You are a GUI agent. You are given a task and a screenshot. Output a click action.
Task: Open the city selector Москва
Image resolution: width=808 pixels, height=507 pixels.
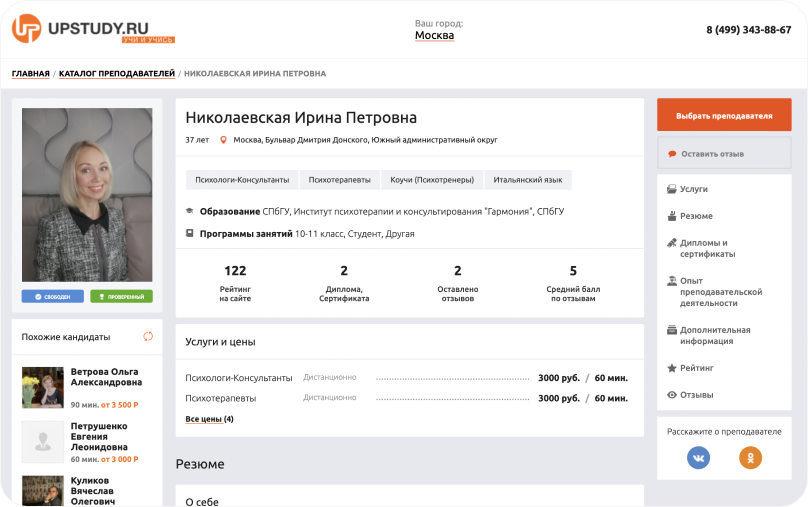click(434, 36)
